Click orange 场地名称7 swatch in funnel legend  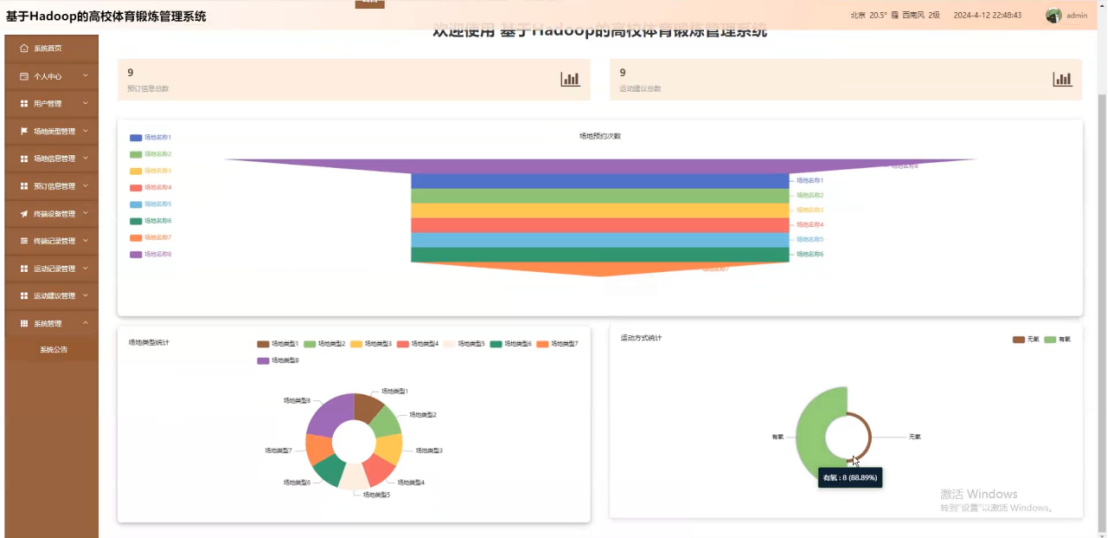point(136,238)
